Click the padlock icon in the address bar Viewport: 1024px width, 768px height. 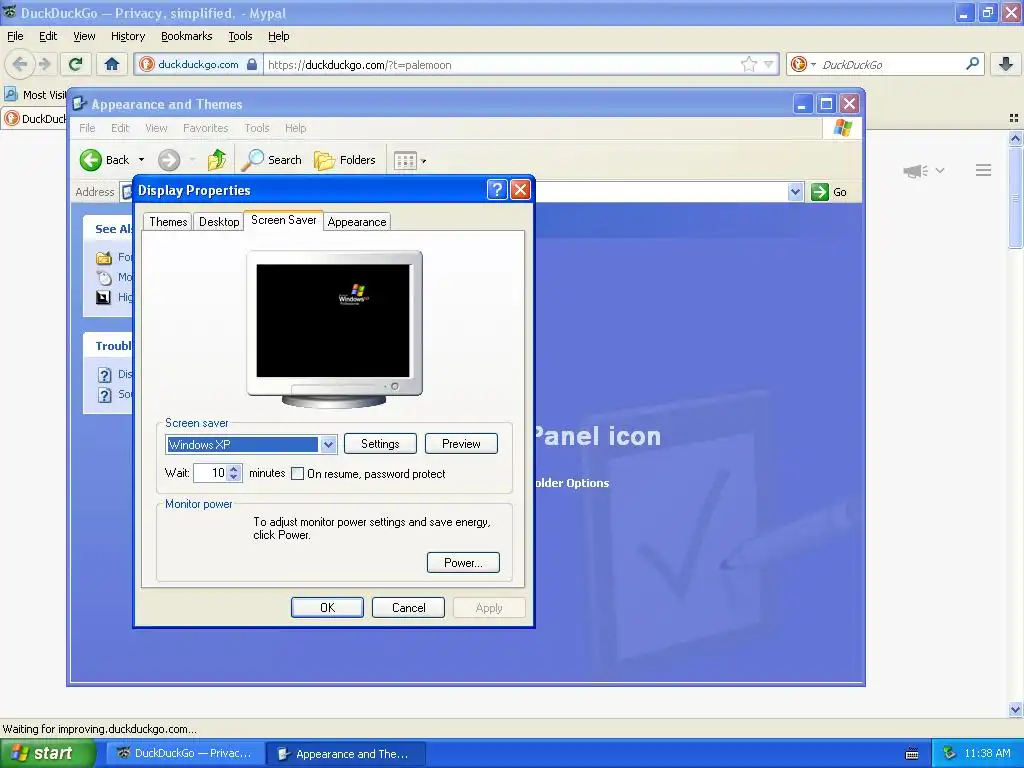click(252, 64)
